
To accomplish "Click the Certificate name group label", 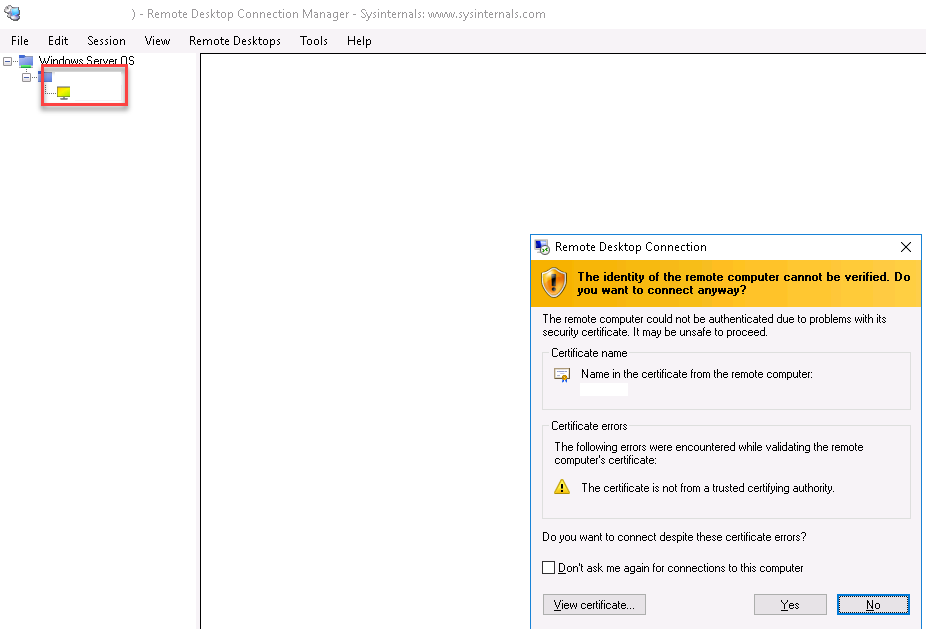I will (x=589, y=353).
